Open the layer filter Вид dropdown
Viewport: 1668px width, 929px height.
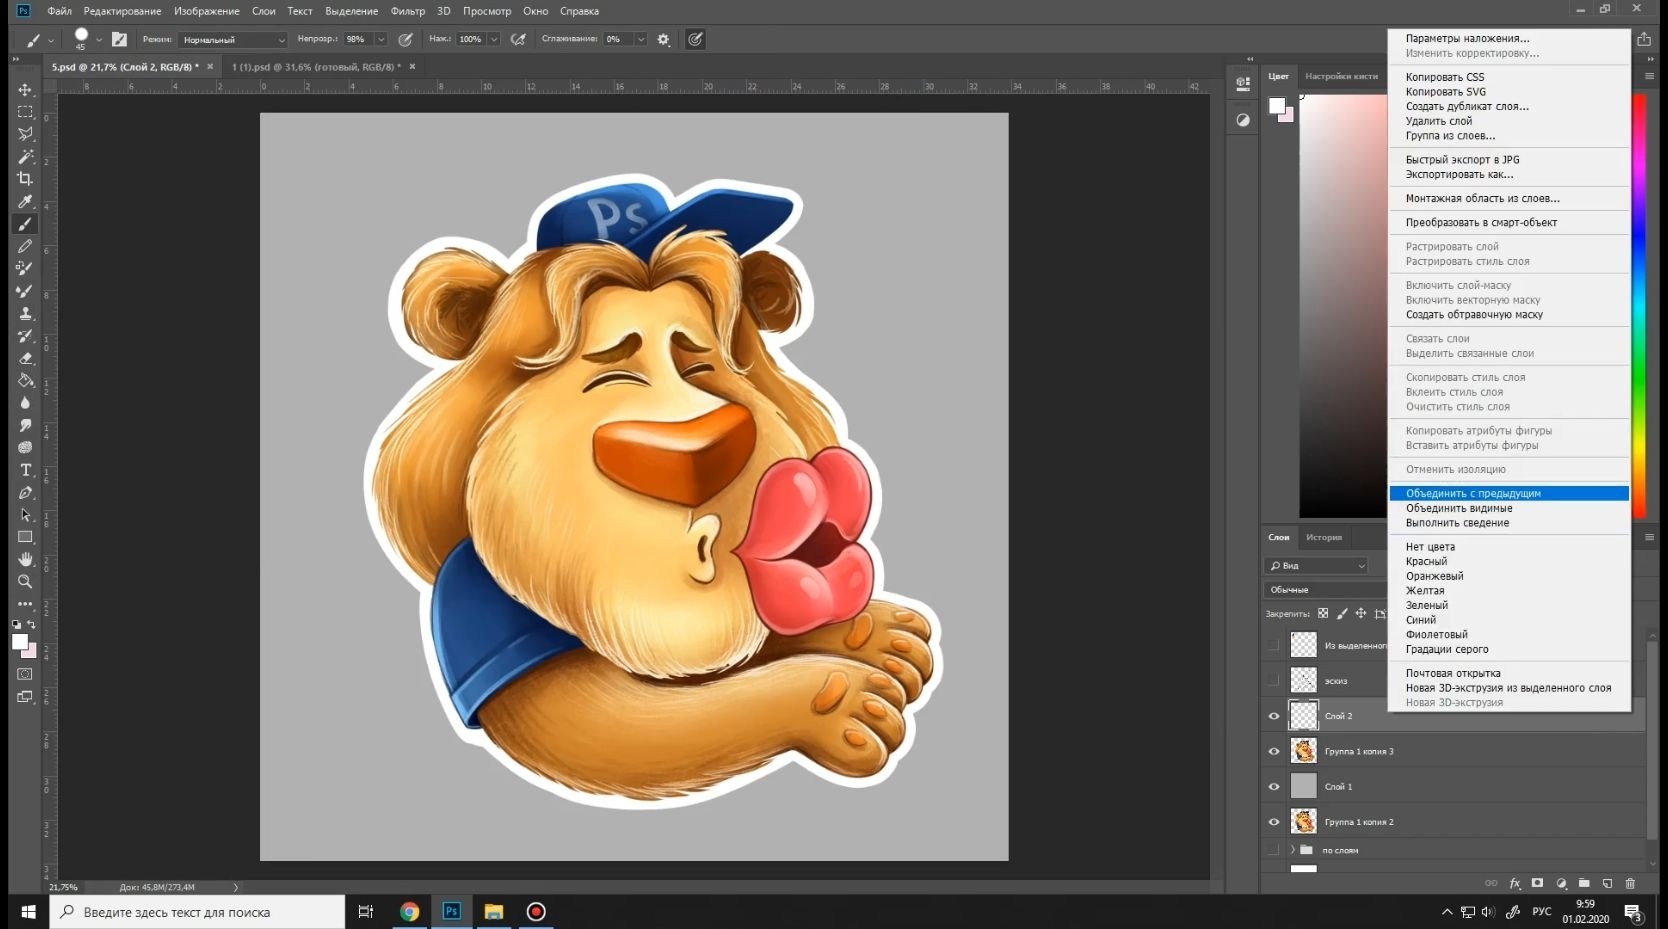tap(1317, 566)
